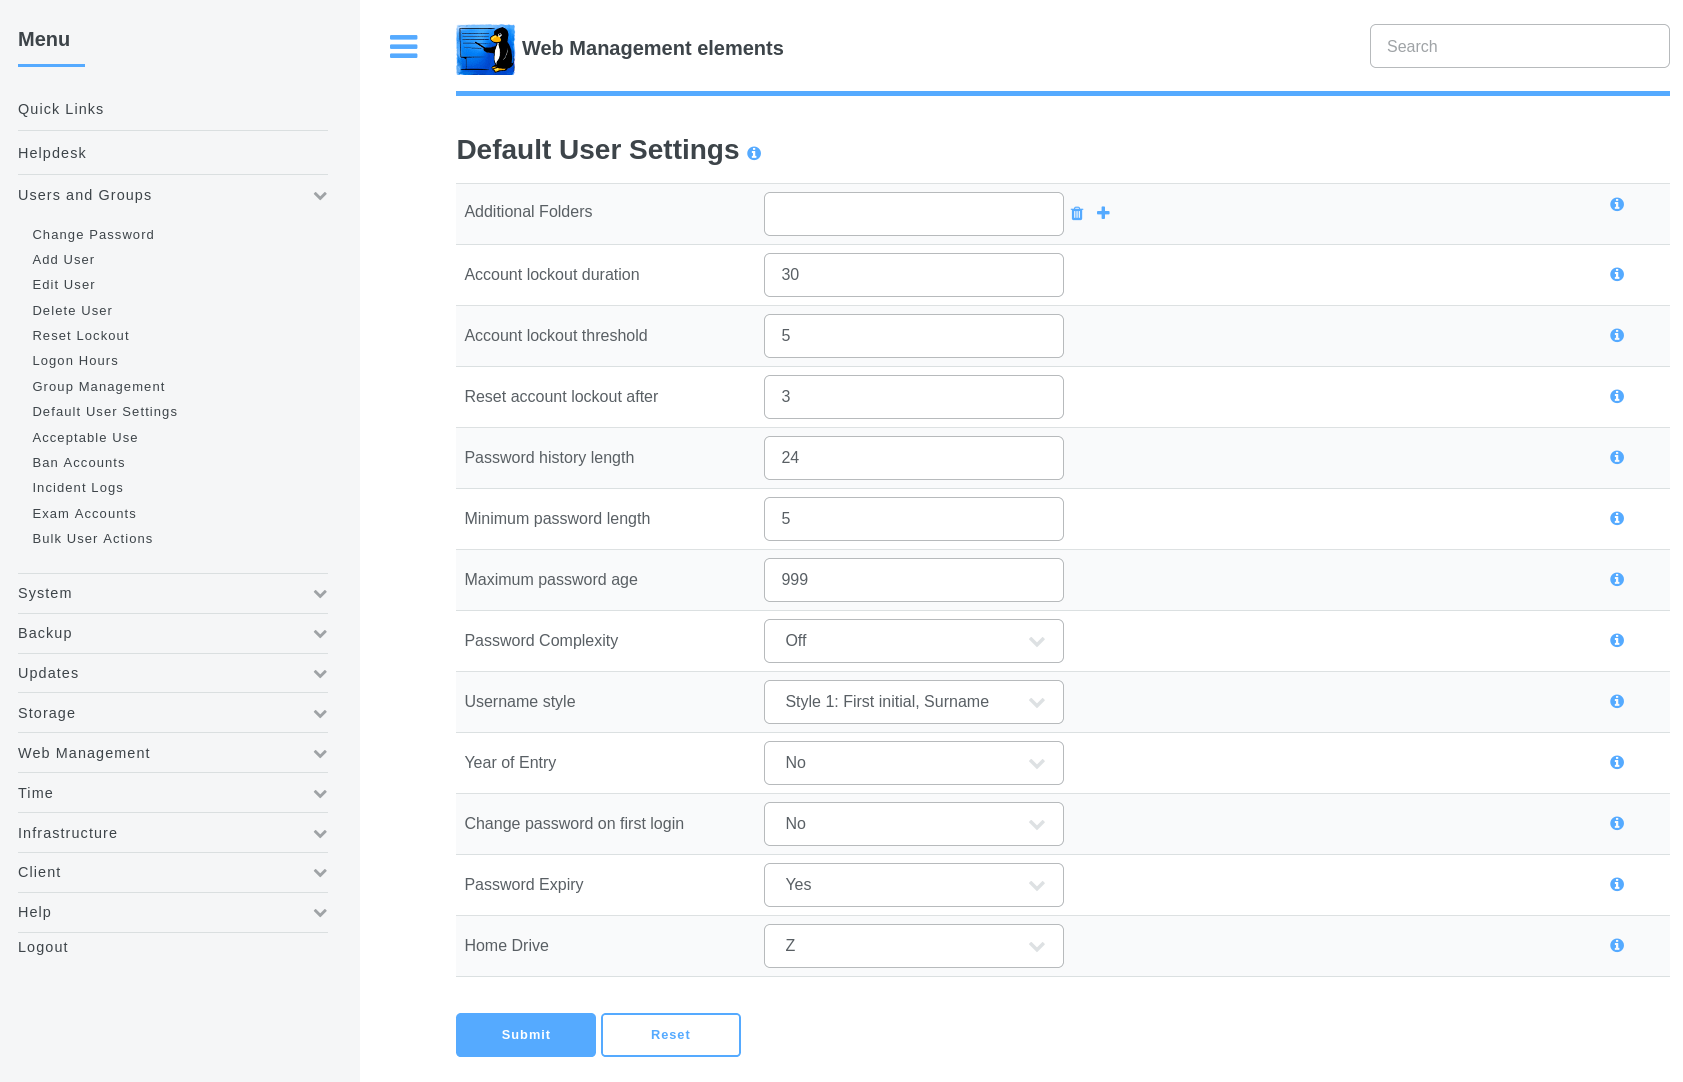Open Reset Lockout in sidebar menu

(x=81, y=336)
